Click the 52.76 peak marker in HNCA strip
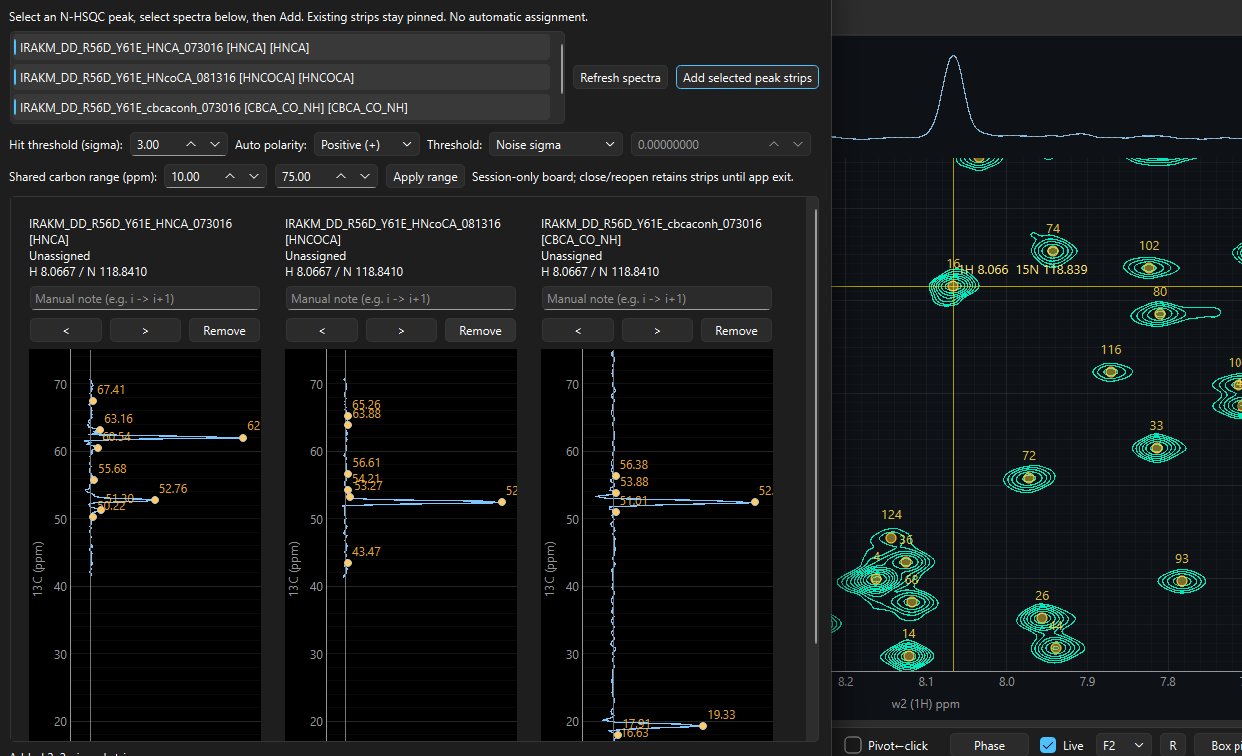1242x756 pixels. pos(155,500)
